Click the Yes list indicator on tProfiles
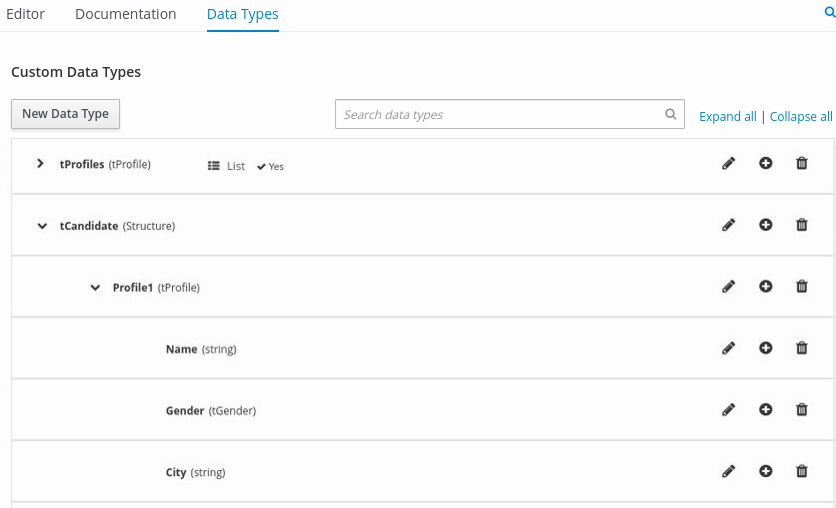This screenshot has width=836, height=508. click(x=270, y=166)
